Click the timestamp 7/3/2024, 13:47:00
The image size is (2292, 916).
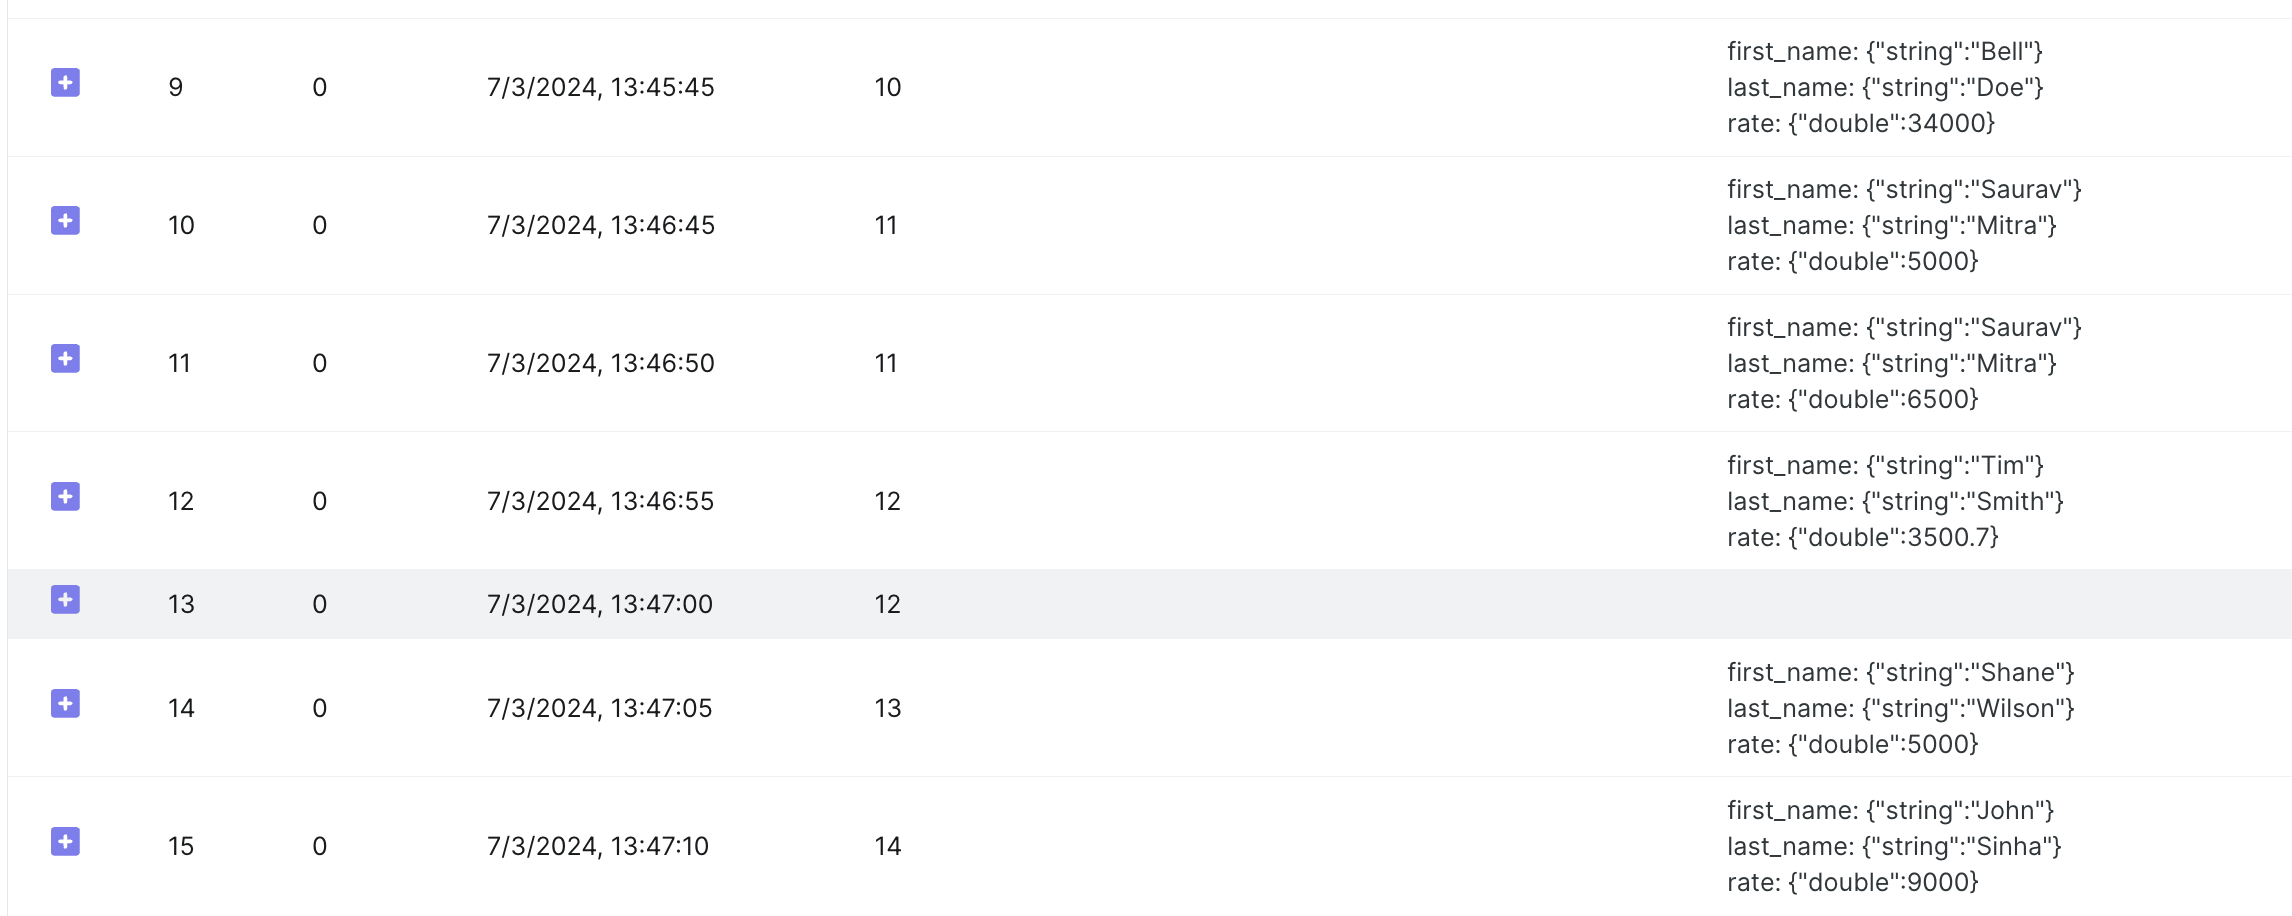point(599,605)
